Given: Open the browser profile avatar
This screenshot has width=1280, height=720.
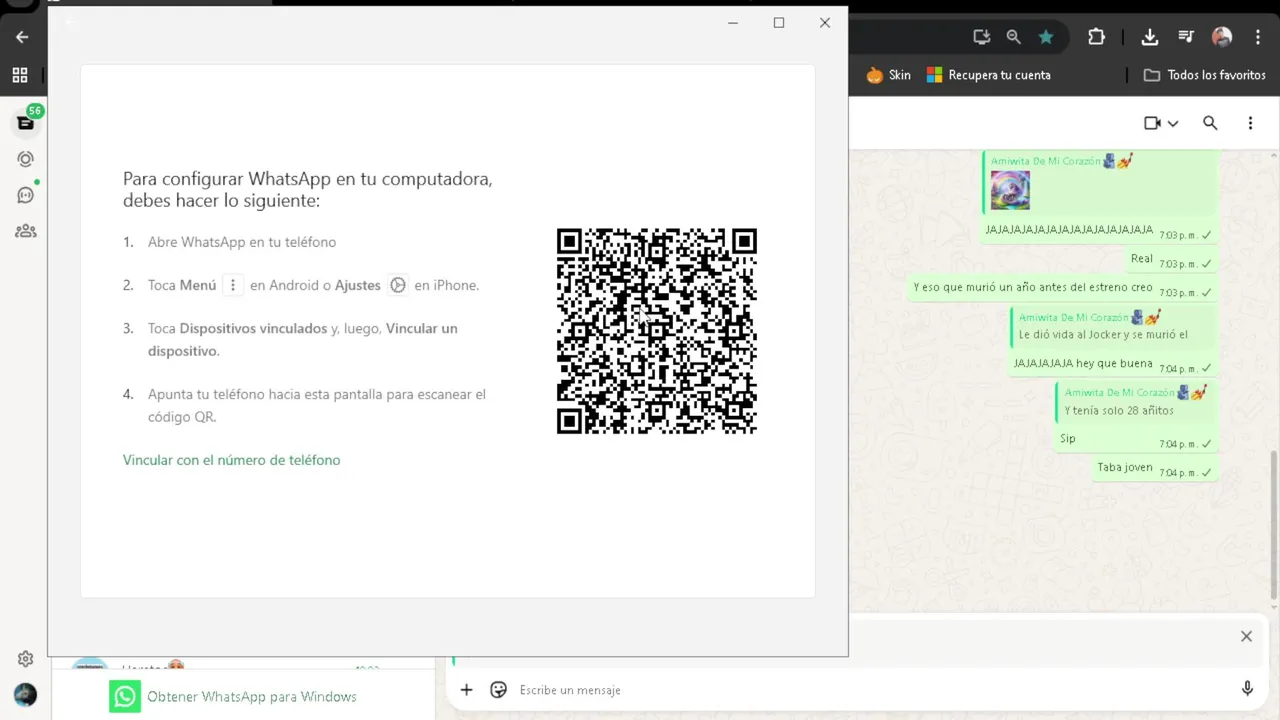Looking at the screenshot, I should point(1222,37).
